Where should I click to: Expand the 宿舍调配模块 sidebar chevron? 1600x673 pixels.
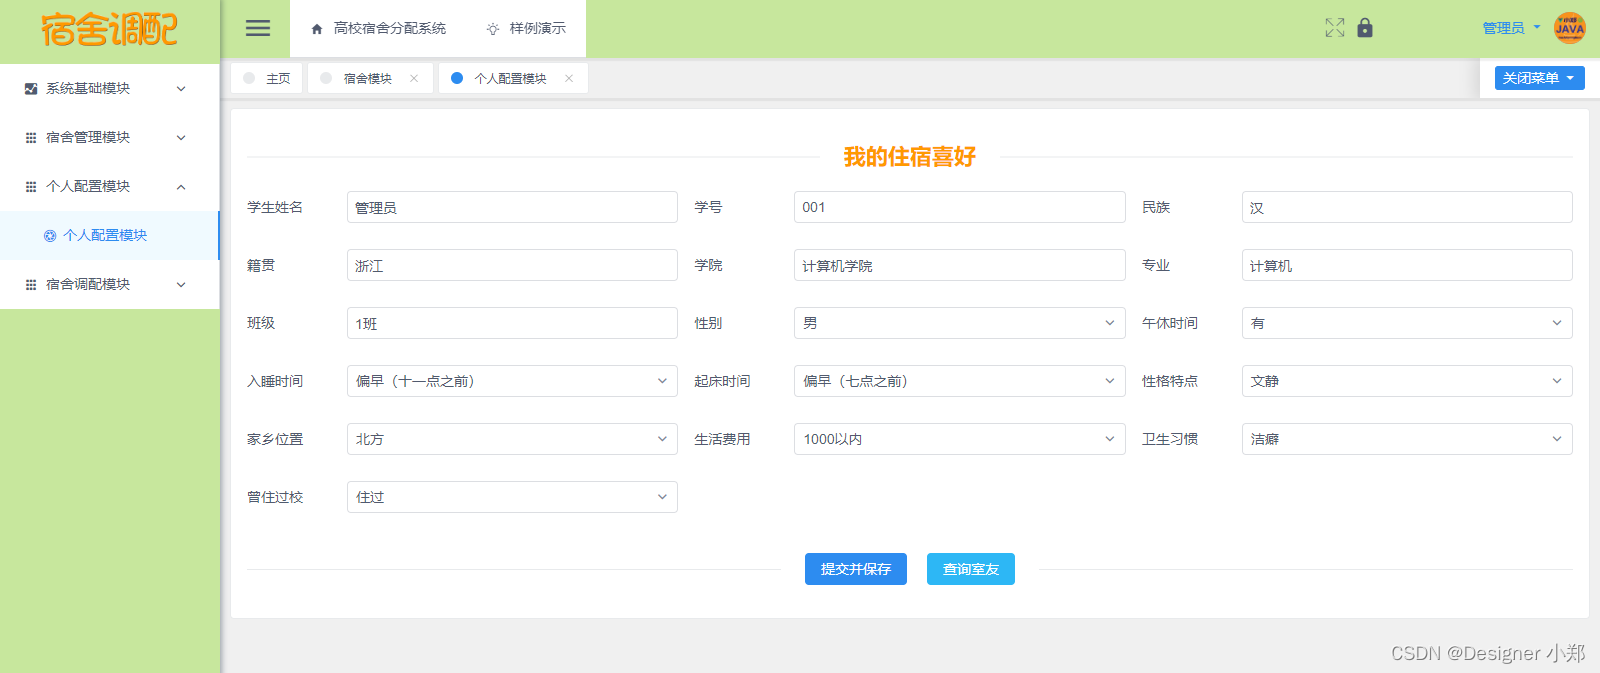[181, 285]
